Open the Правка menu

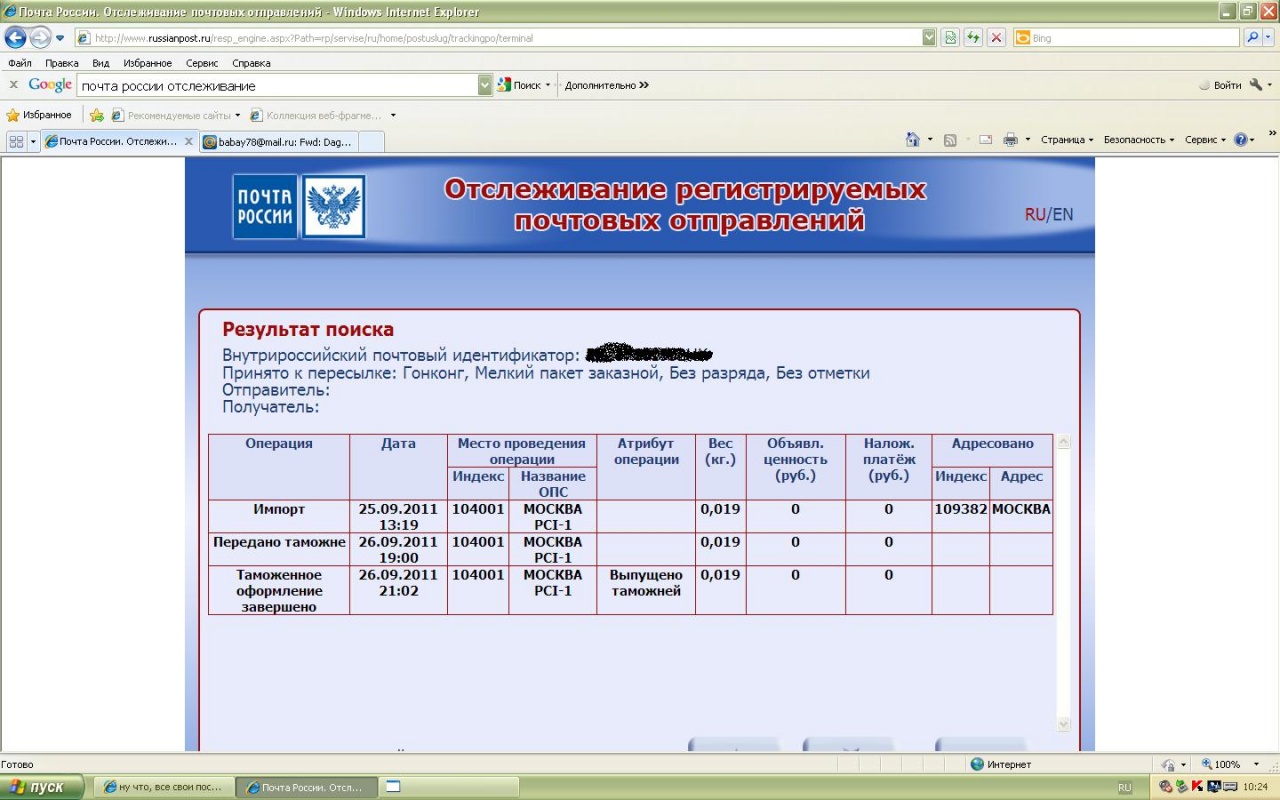pos(62,63)
